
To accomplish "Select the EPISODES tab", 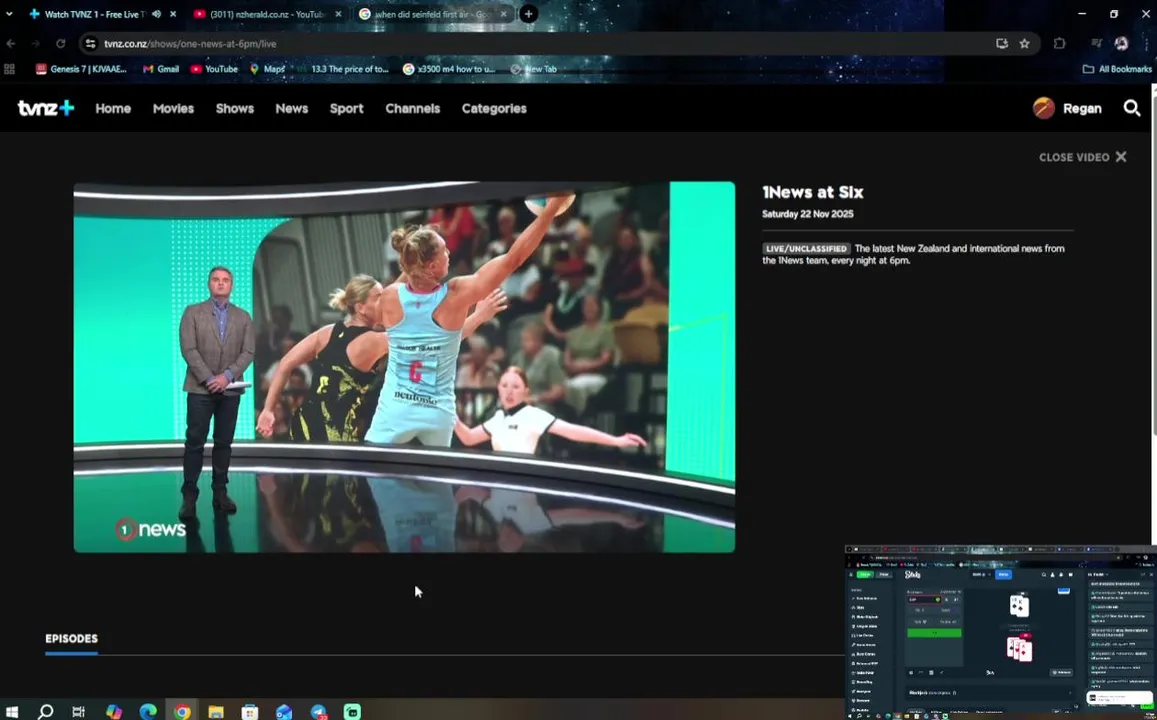I will pyautogui.click(x=72, y=639).
